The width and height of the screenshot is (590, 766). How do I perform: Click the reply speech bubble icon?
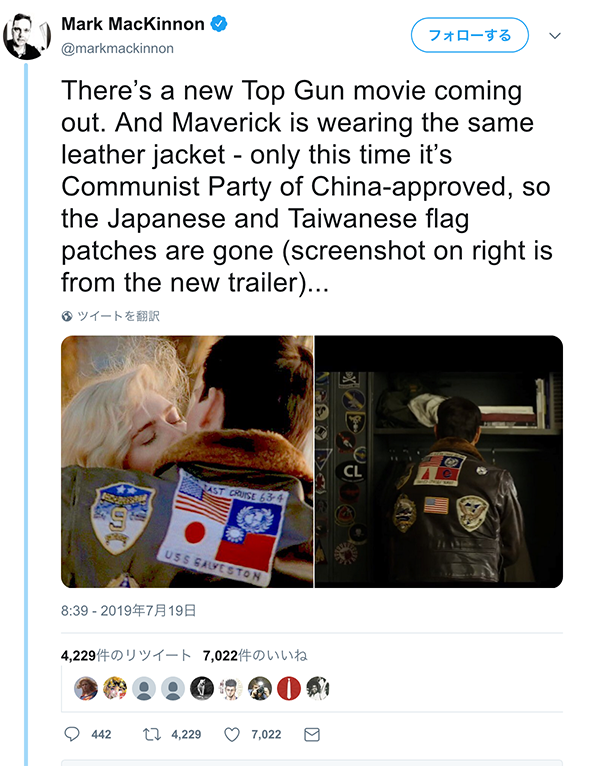[72, 734]
